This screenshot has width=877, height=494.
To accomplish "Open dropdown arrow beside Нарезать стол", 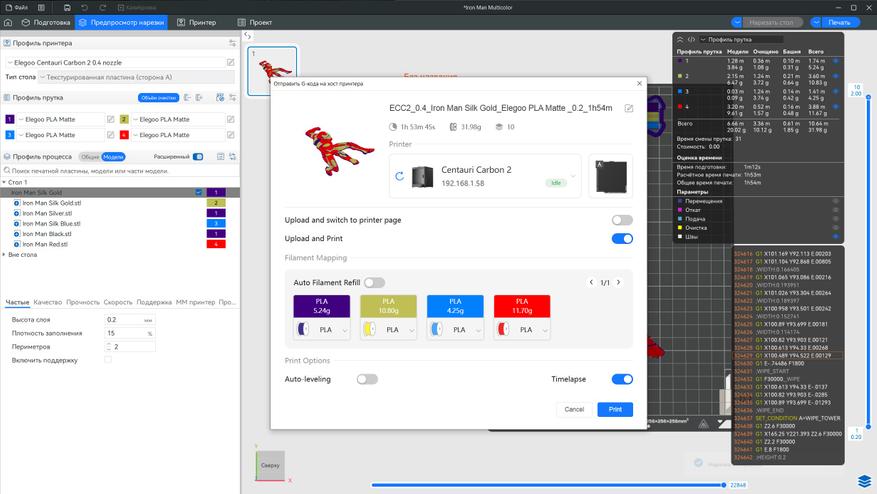I will click(x=737, y=22).
